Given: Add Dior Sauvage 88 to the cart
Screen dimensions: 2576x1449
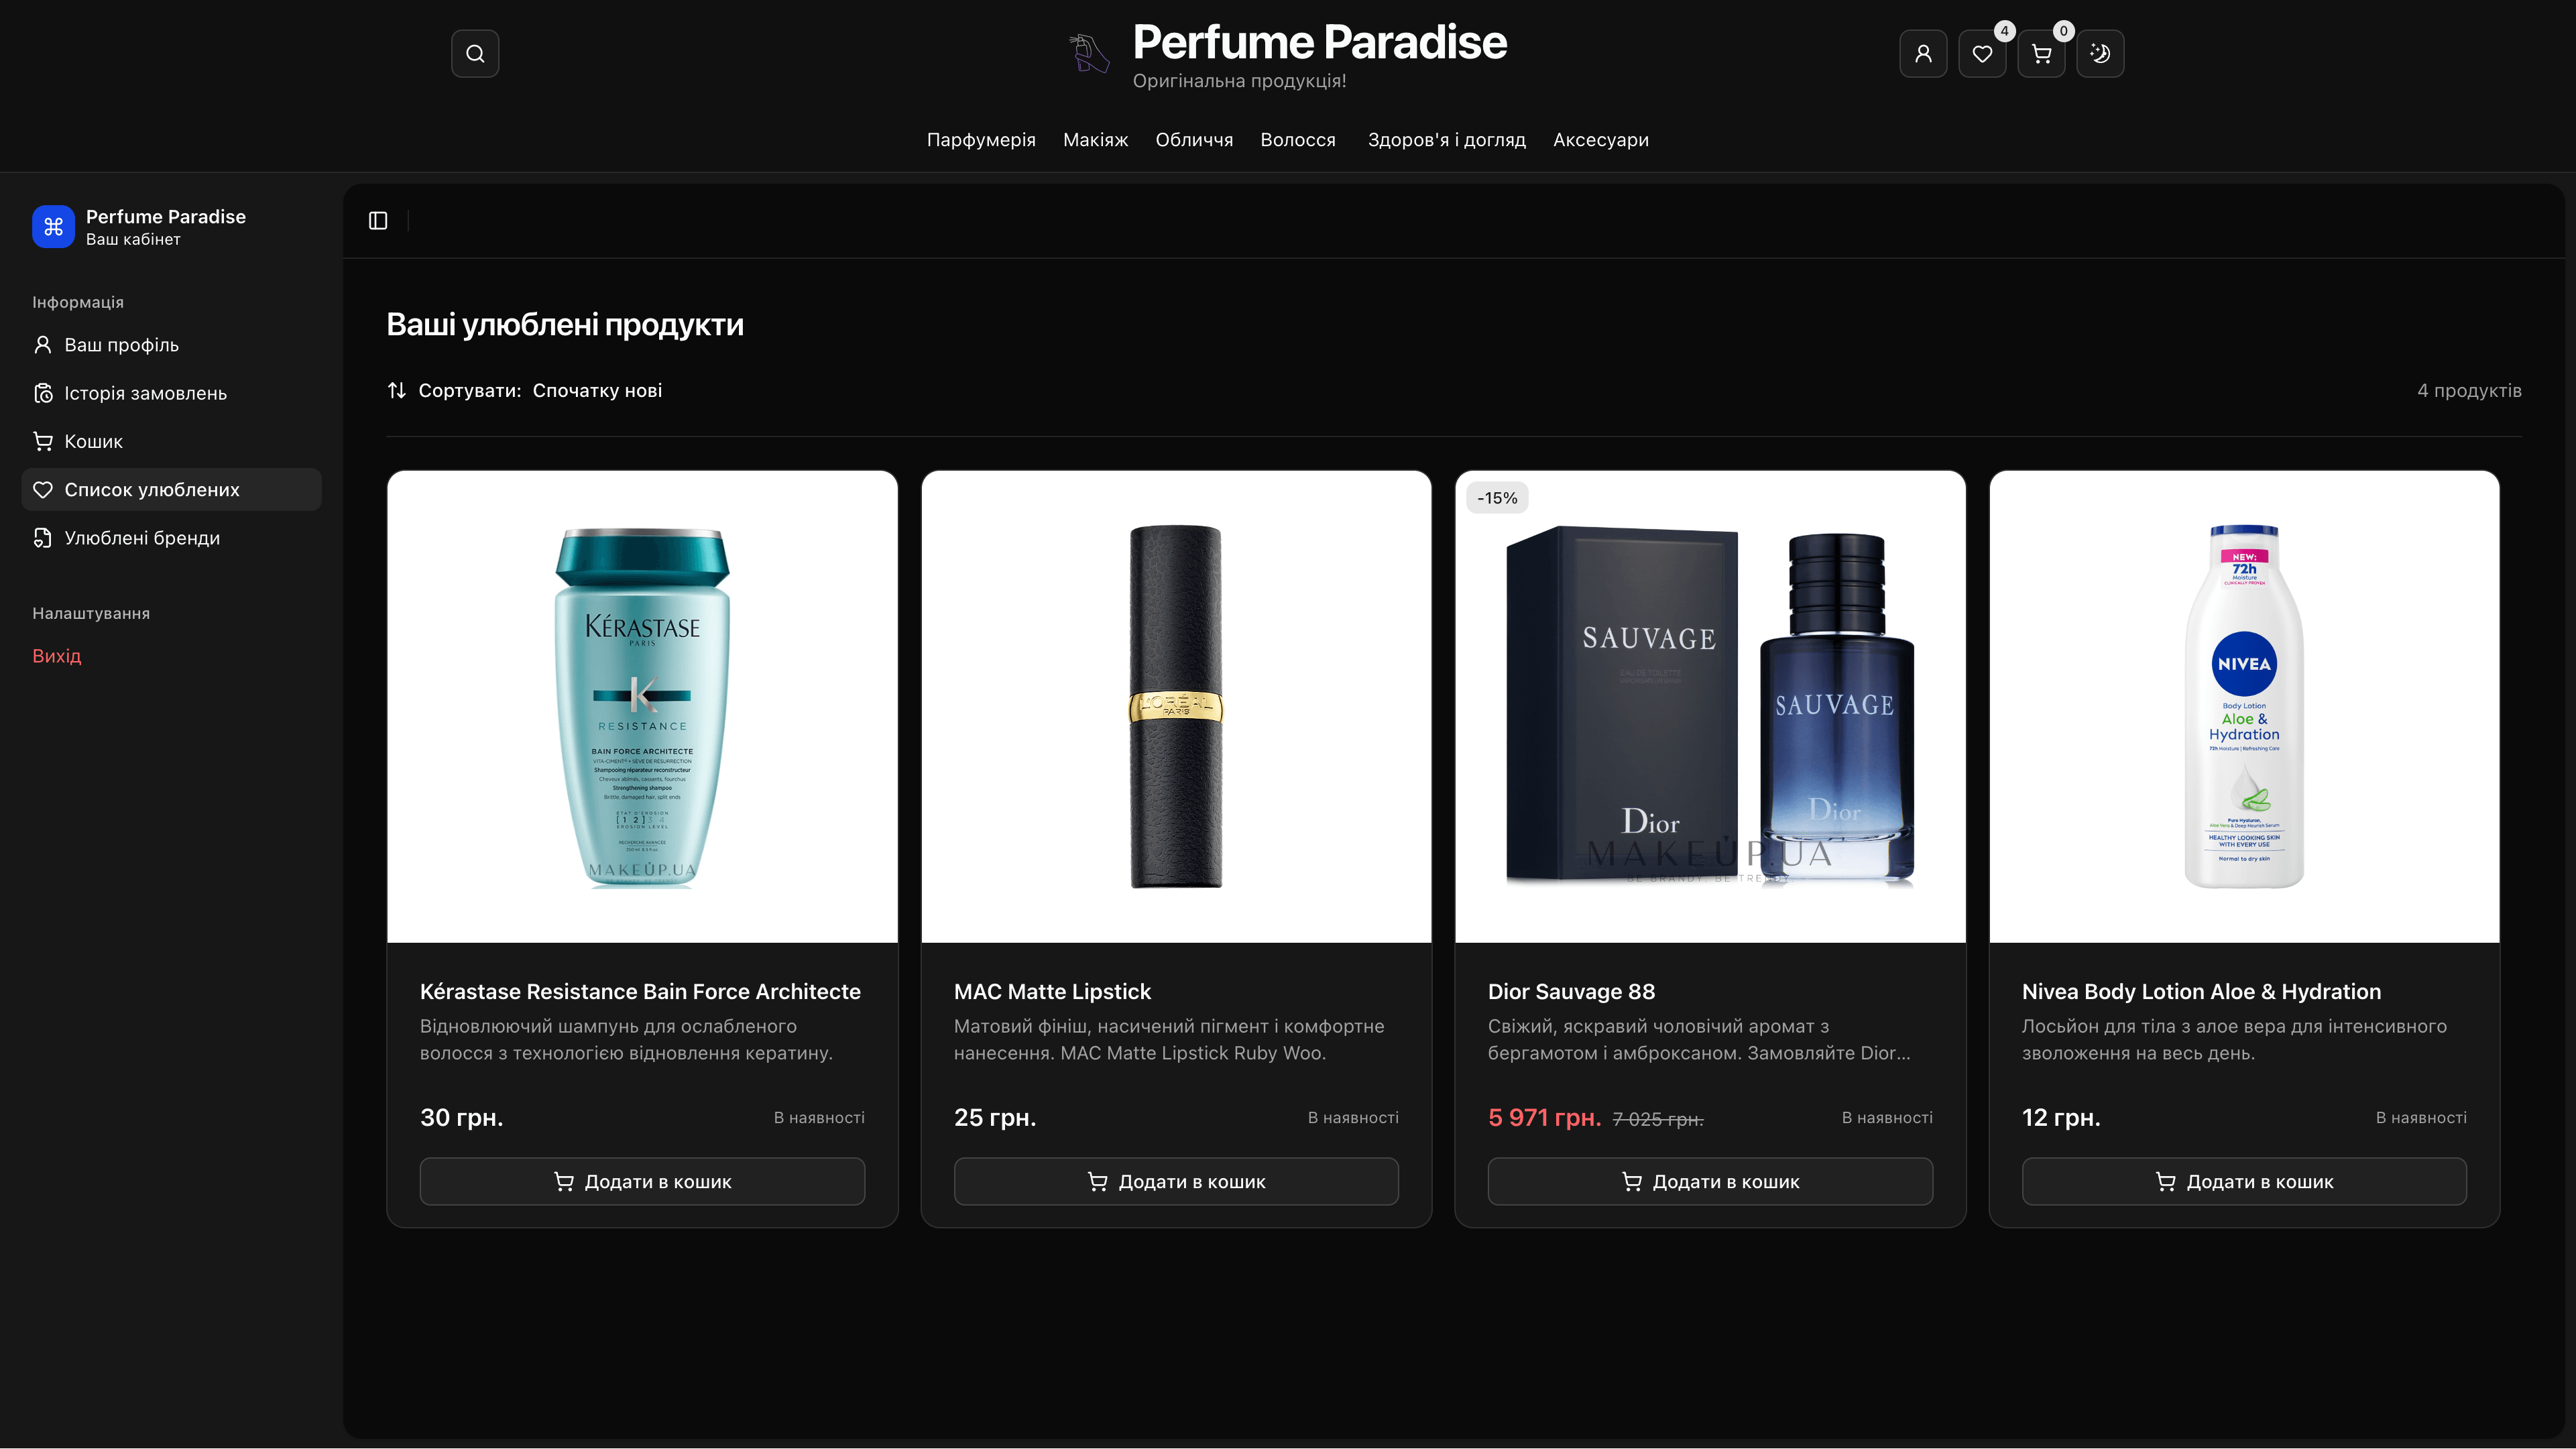Looking at the screenshot, I should click(x=1710, y=1181).
